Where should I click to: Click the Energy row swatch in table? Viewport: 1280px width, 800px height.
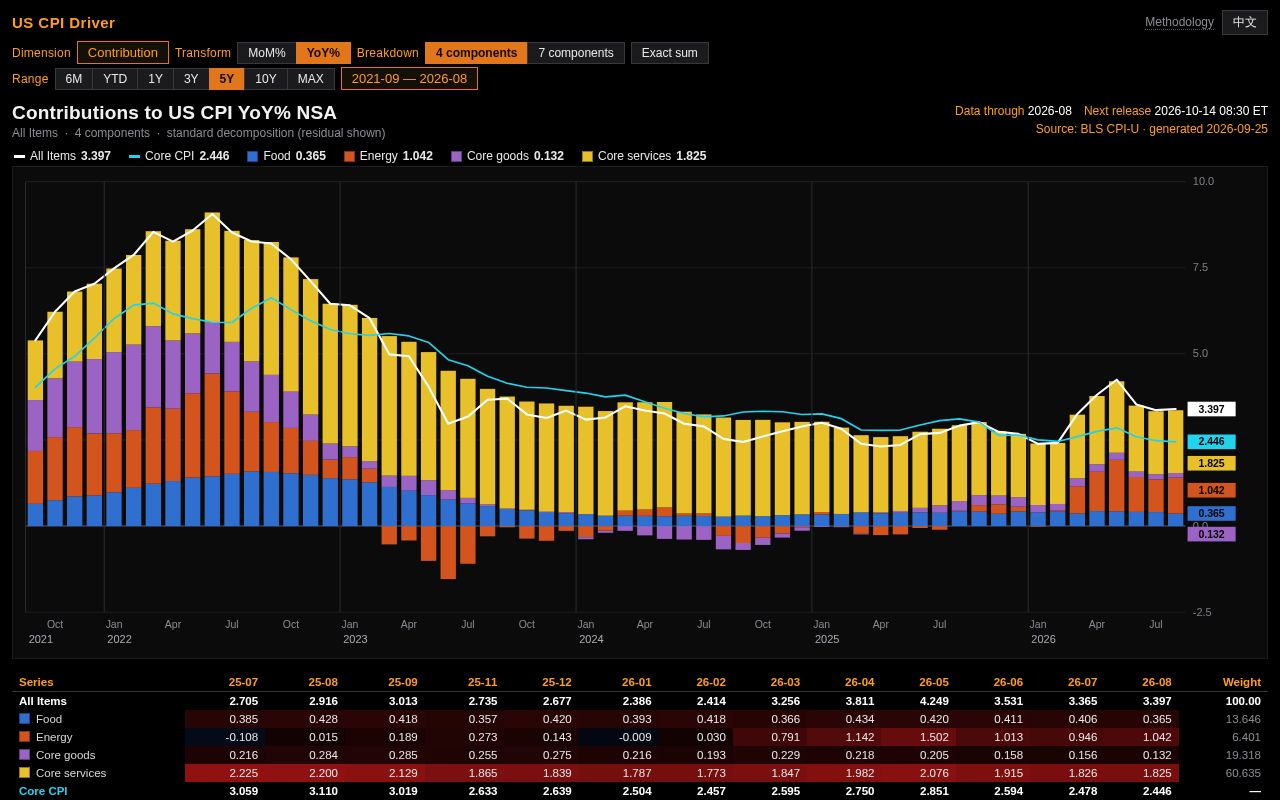point(24,737)
